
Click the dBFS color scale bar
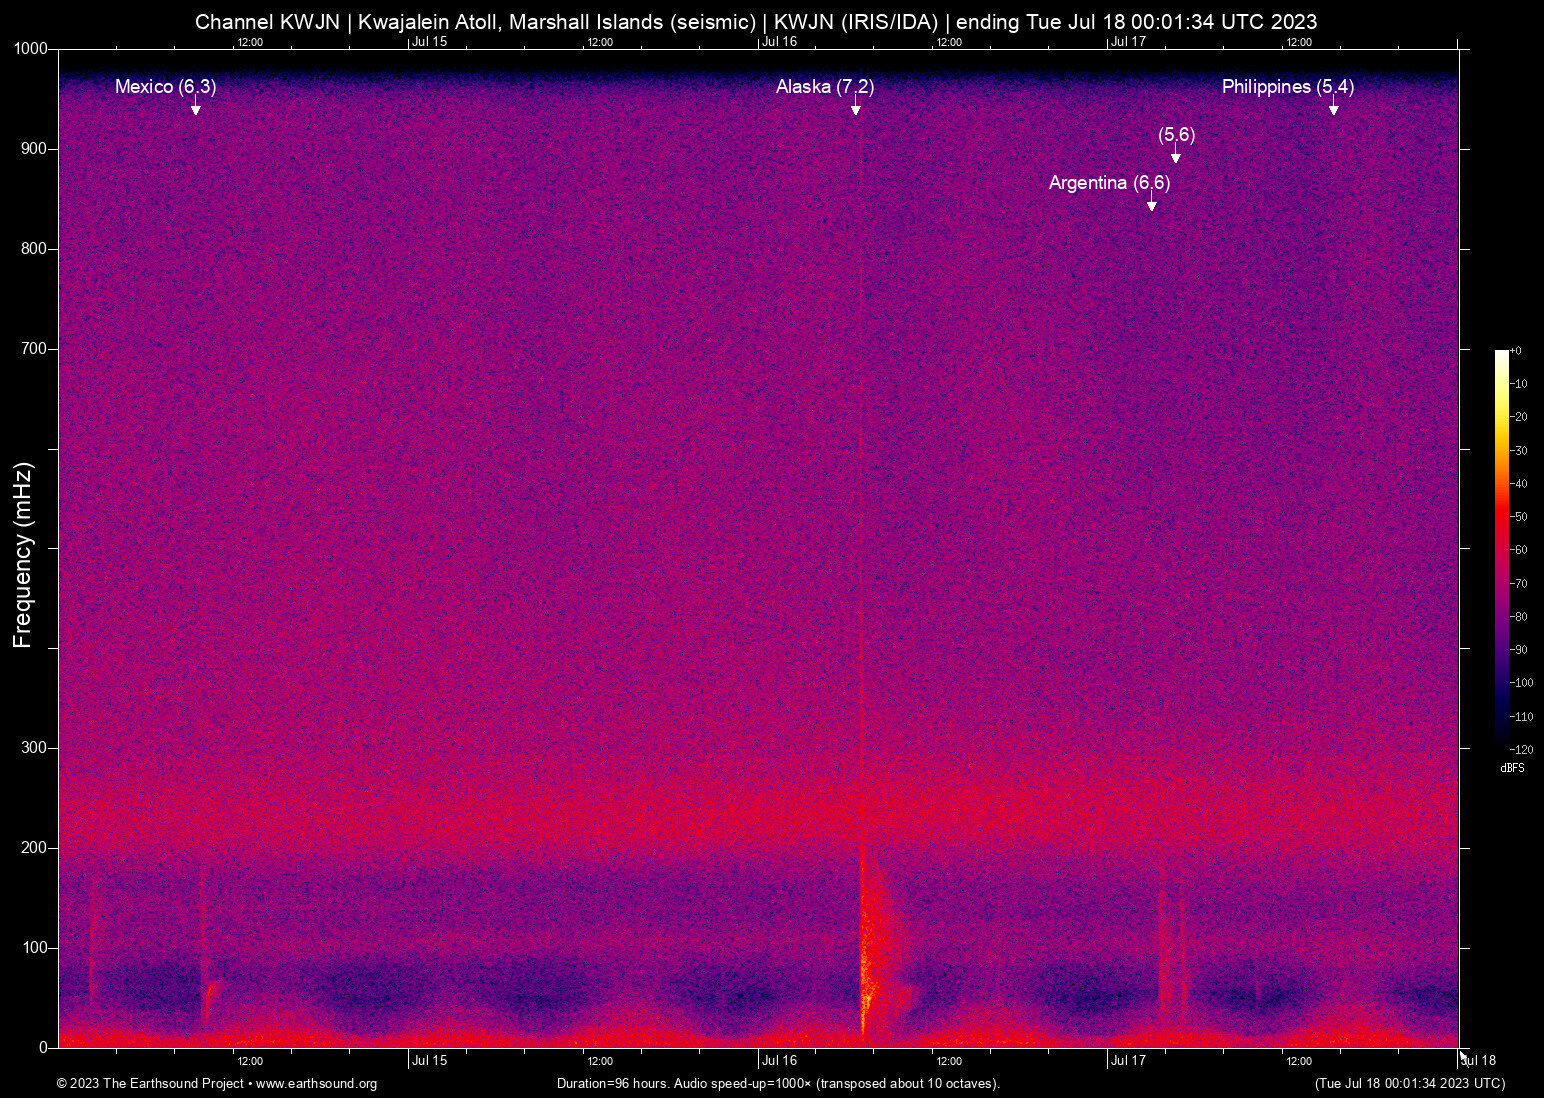tap(1501, 548)
